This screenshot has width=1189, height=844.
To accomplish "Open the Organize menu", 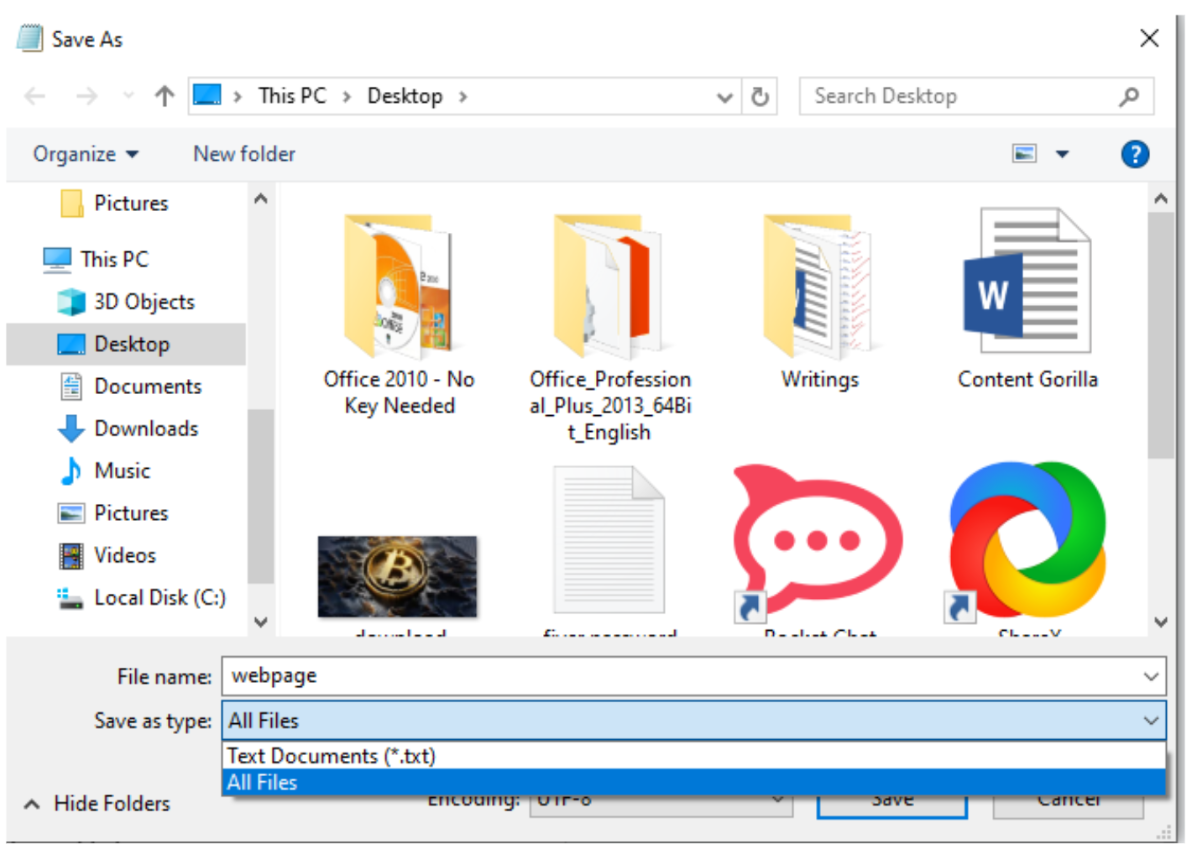I will click(x=86, y=154).
